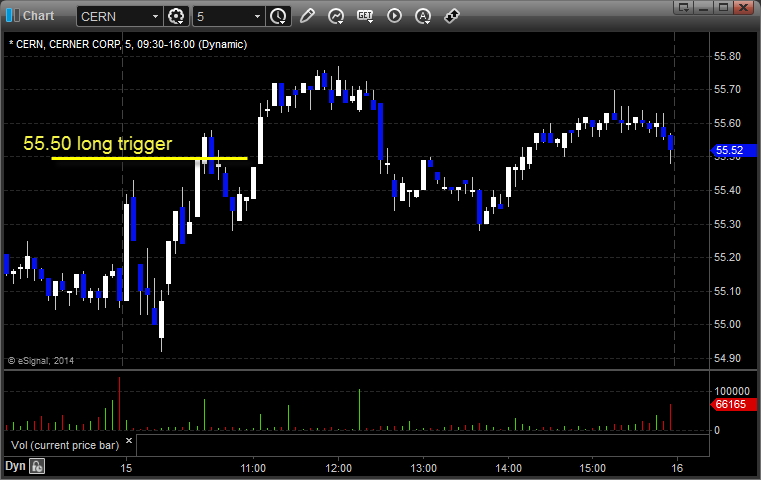Open the studies line-chart icon menu
Viewport: 761px width, 480px height.
[x=336, y=16]
